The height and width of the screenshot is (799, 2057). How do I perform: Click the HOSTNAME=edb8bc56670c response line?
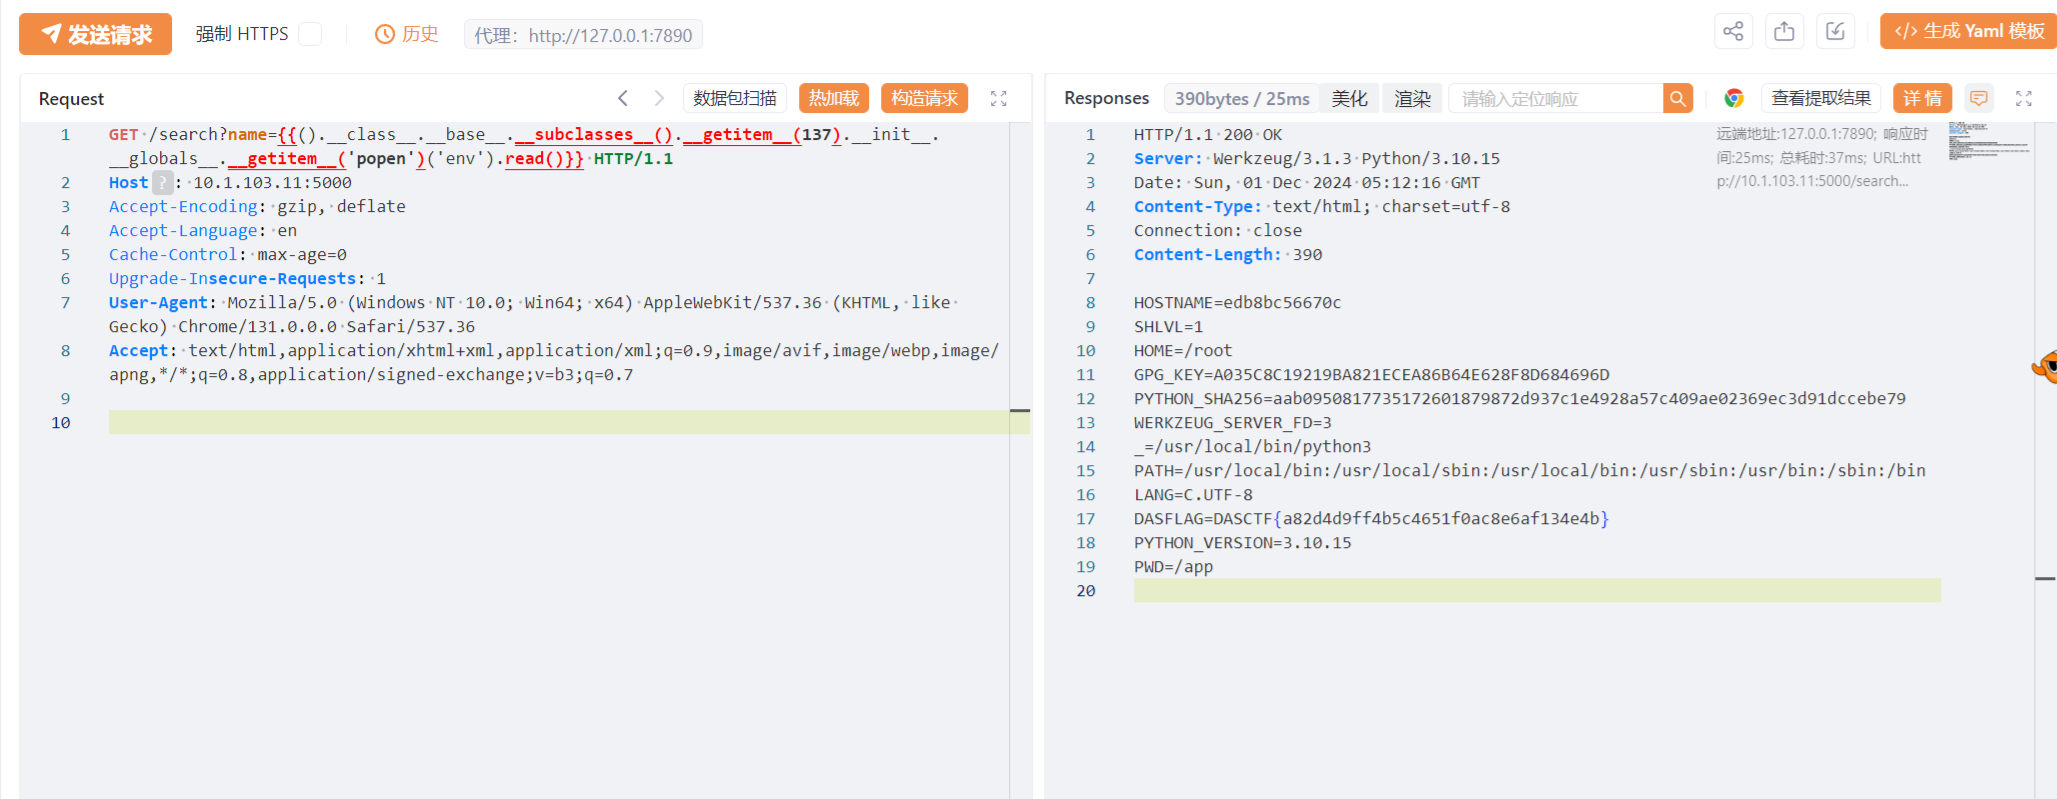tap(1237, 303)
